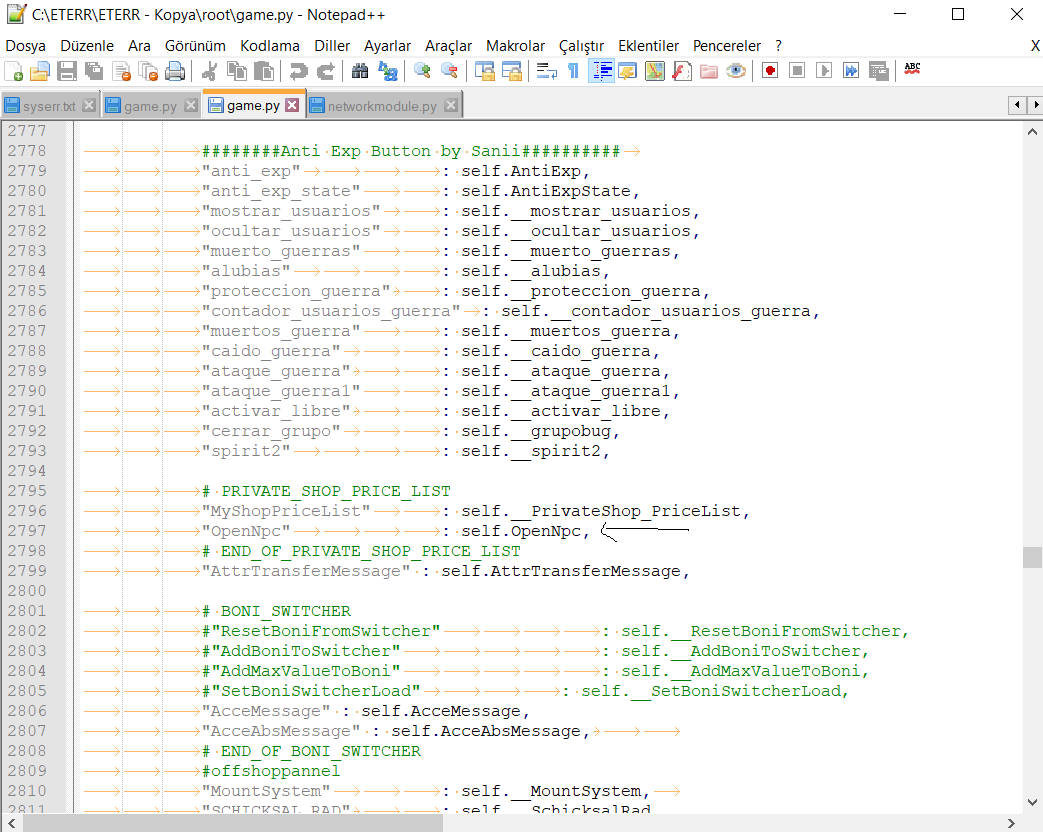Viewport: 1043px width, 832px height.
Task: Toggle synchronized horizontal scrolling
Action: coord(512,71)
